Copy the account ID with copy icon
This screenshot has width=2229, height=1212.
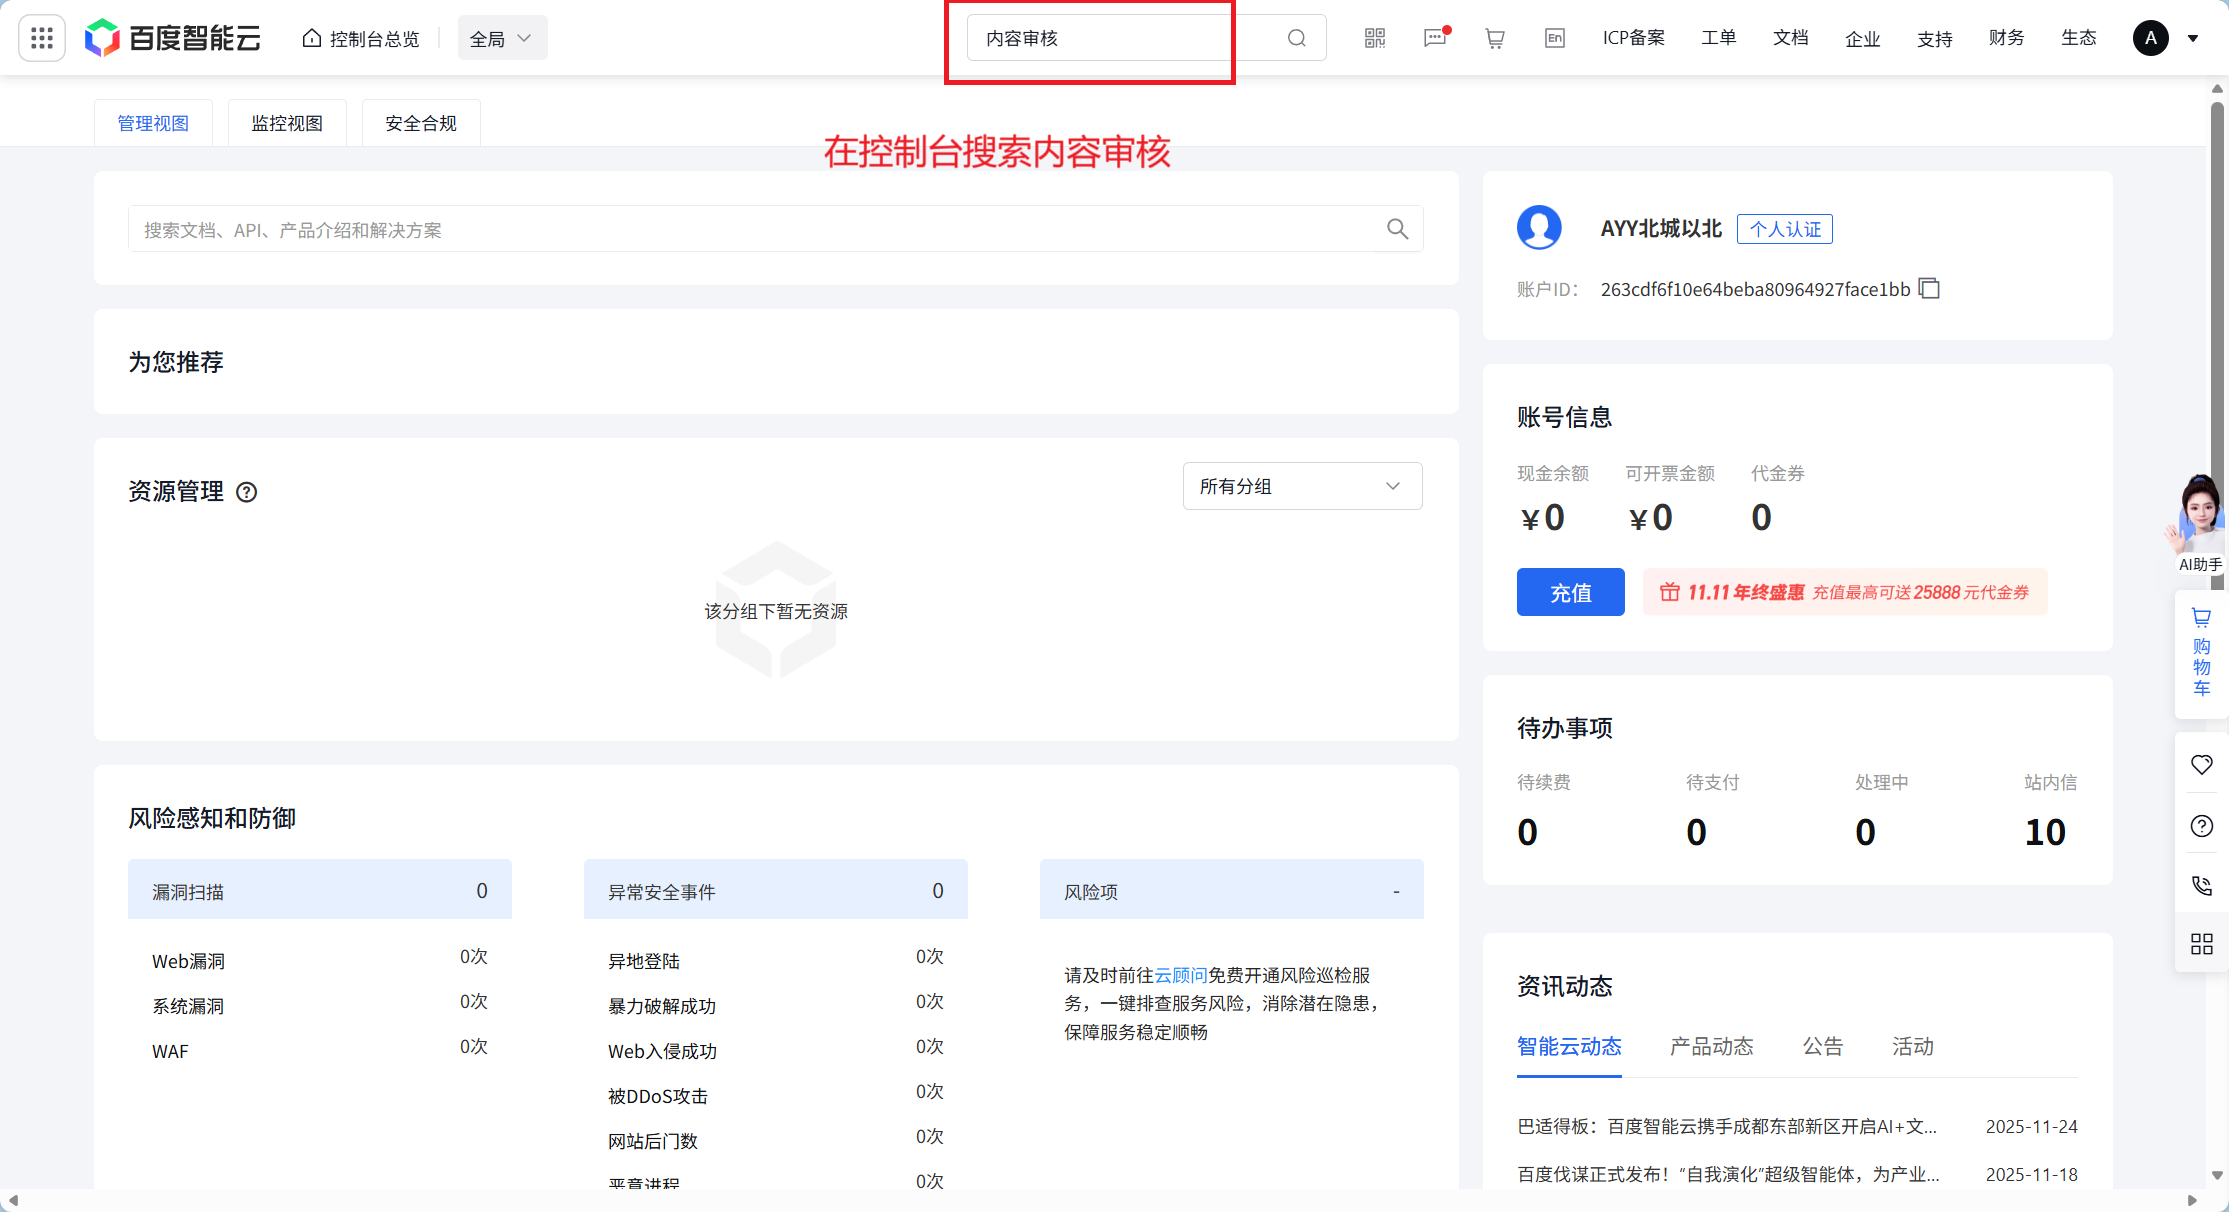coord(1930,289)
